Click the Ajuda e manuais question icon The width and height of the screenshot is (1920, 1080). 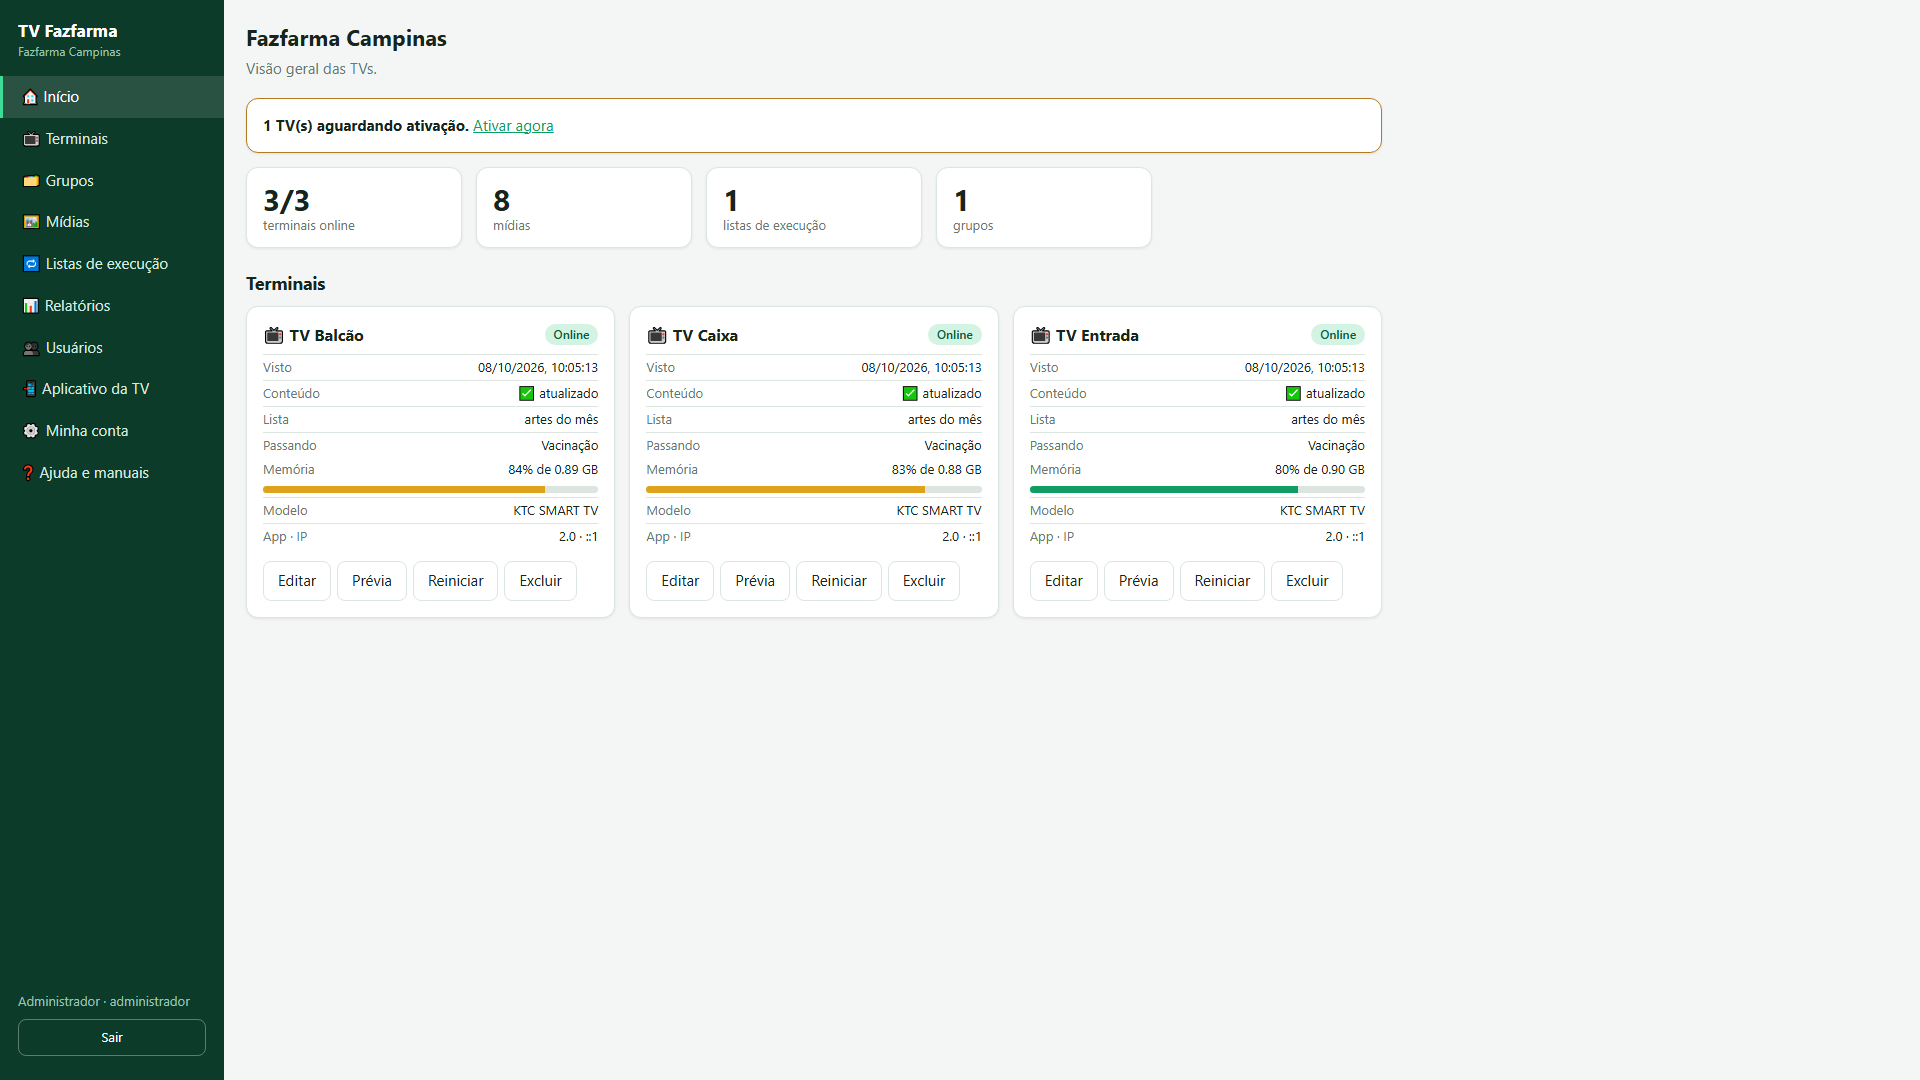pyautogui.click(x=28, y=473)
